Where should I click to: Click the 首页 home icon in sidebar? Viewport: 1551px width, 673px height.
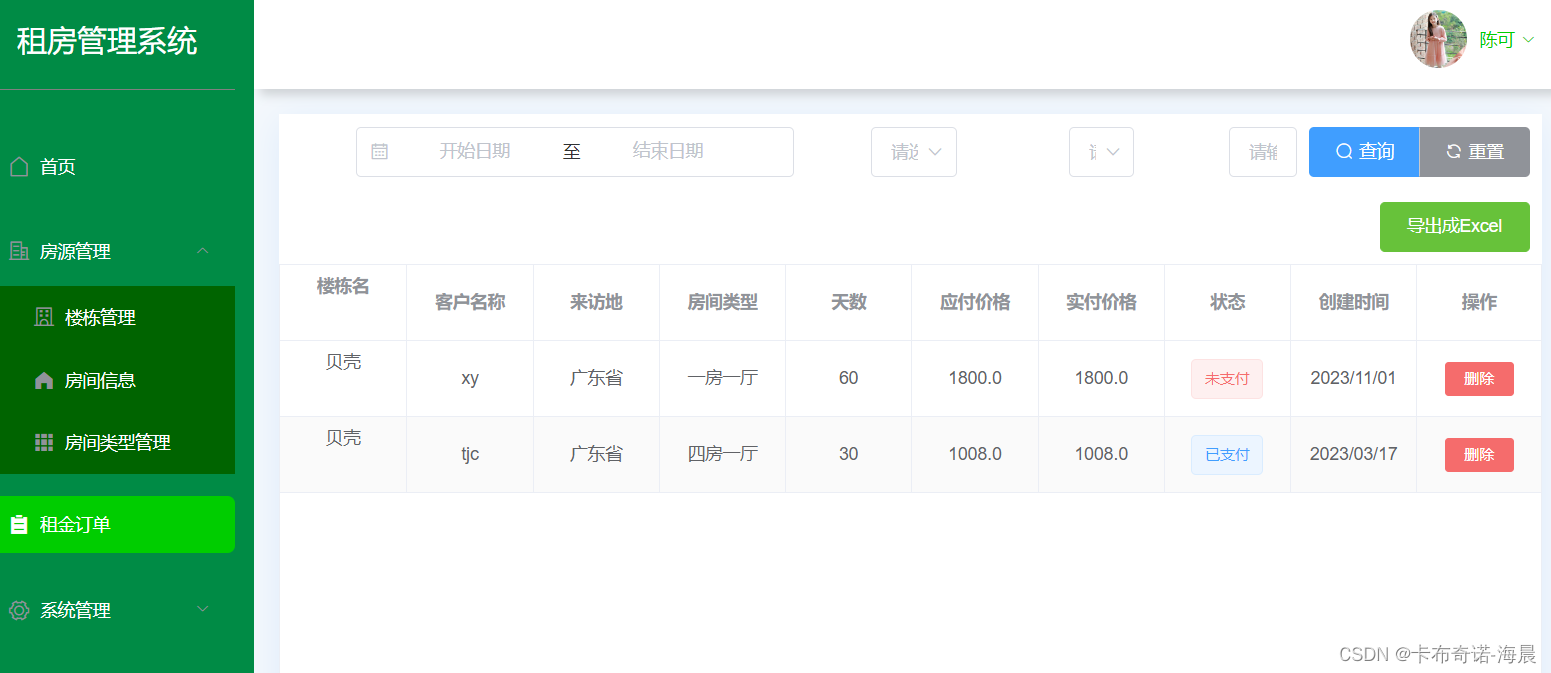[x=18, y=166]
